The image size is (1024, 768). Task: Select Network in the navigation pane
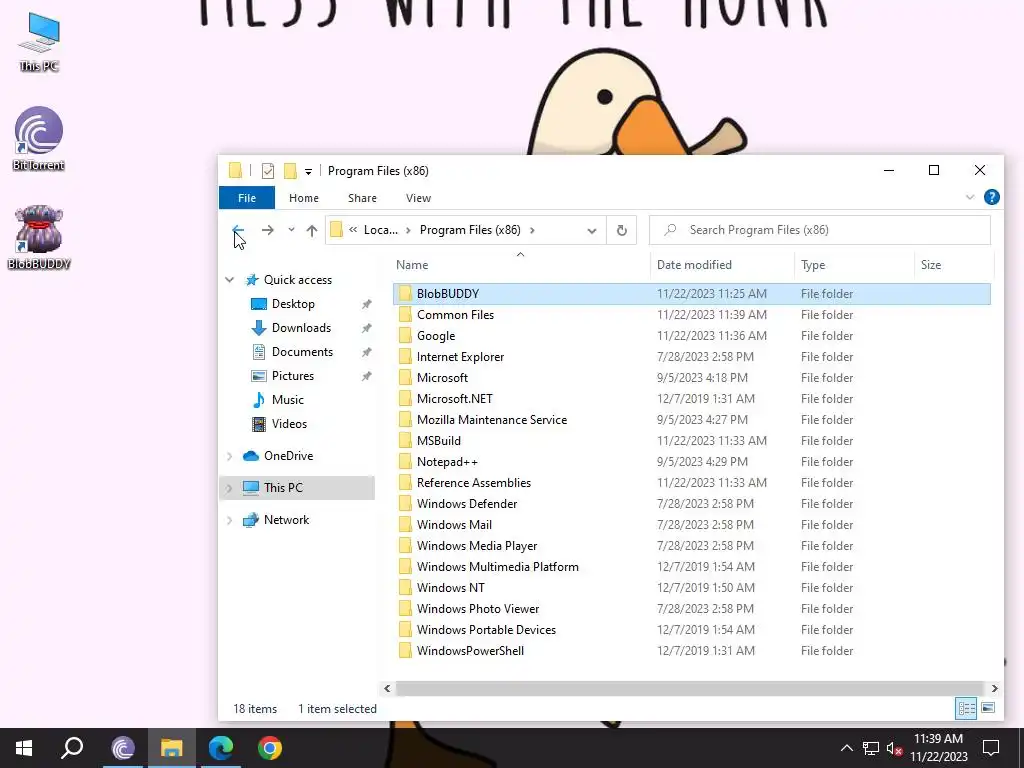[x=286, y=520]
